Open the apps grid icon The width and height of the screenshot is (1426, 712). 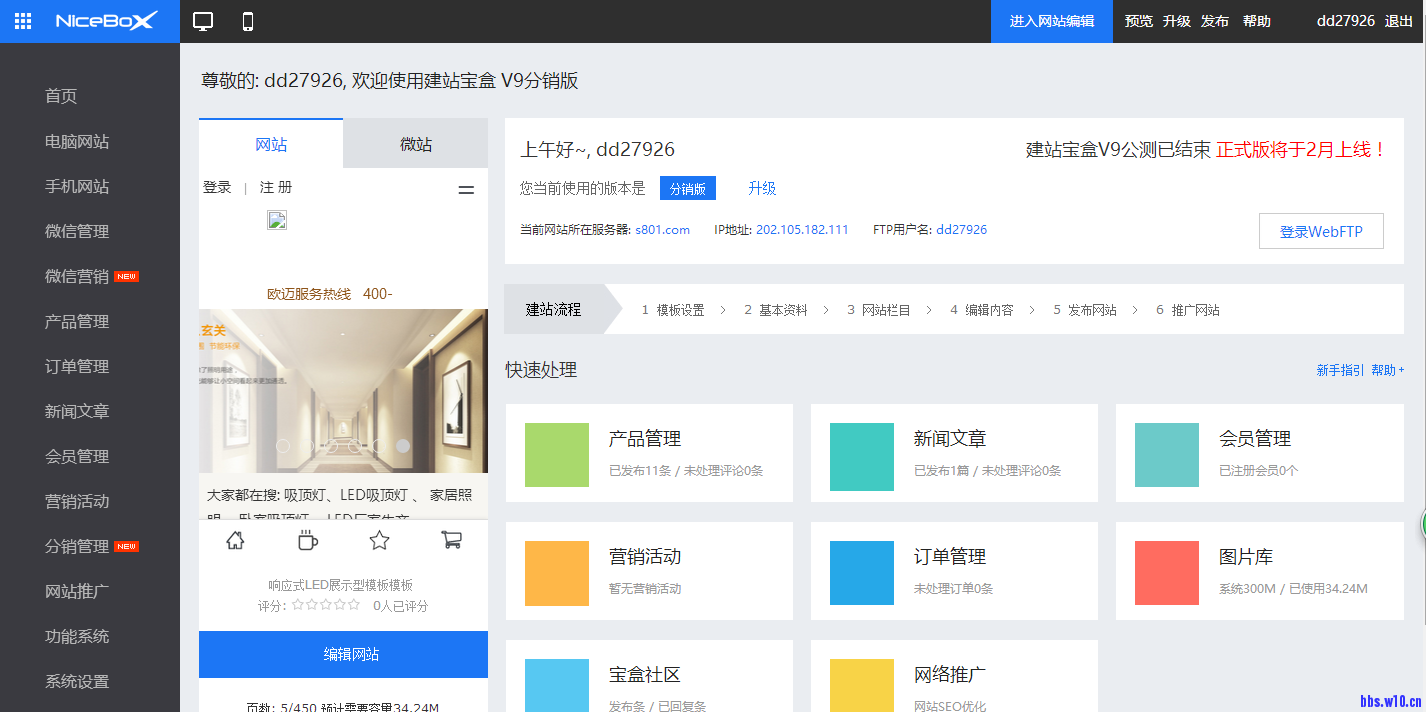pos(23,21)
